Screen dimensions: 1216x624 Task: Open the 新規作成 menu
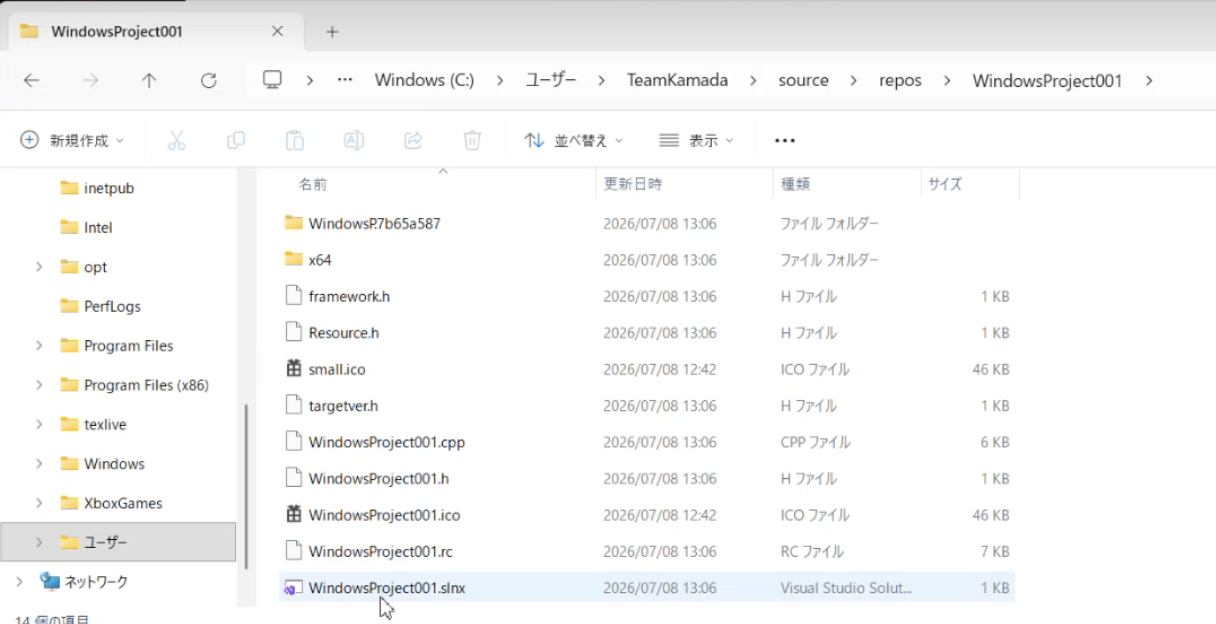(72, 141)
